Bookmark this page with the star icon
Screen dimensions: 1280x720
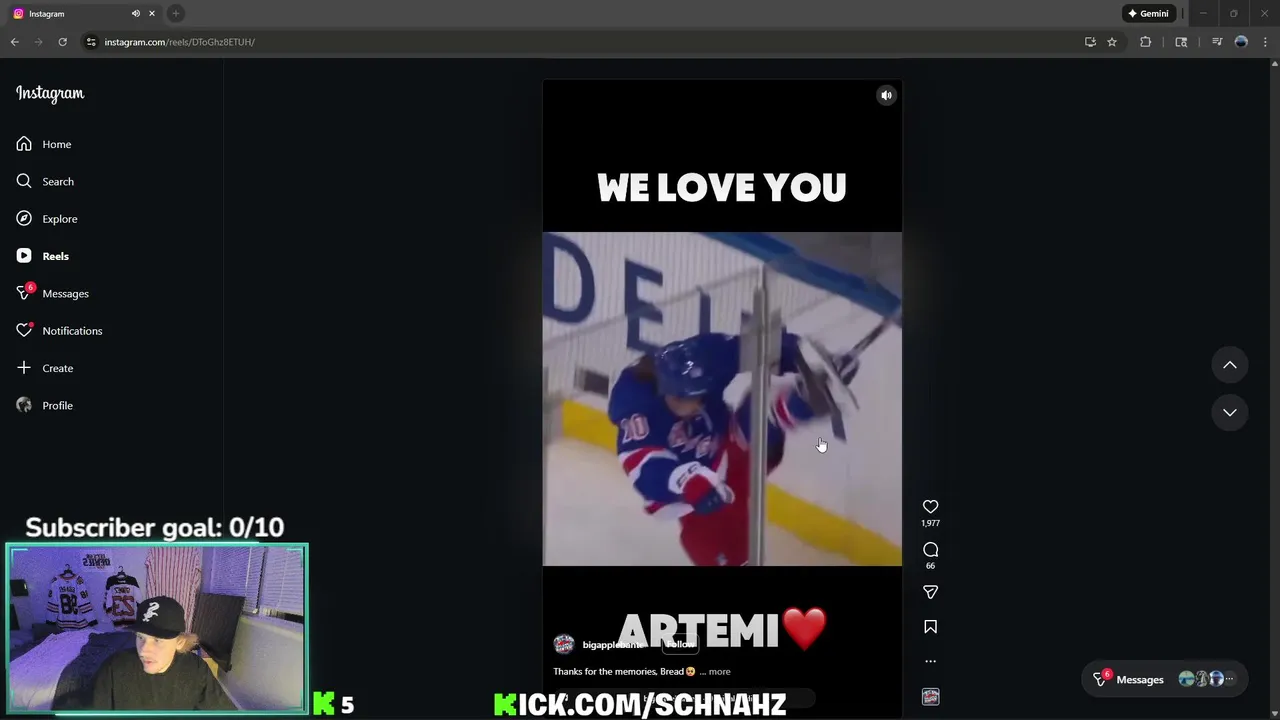click(x=1112, y=42)
